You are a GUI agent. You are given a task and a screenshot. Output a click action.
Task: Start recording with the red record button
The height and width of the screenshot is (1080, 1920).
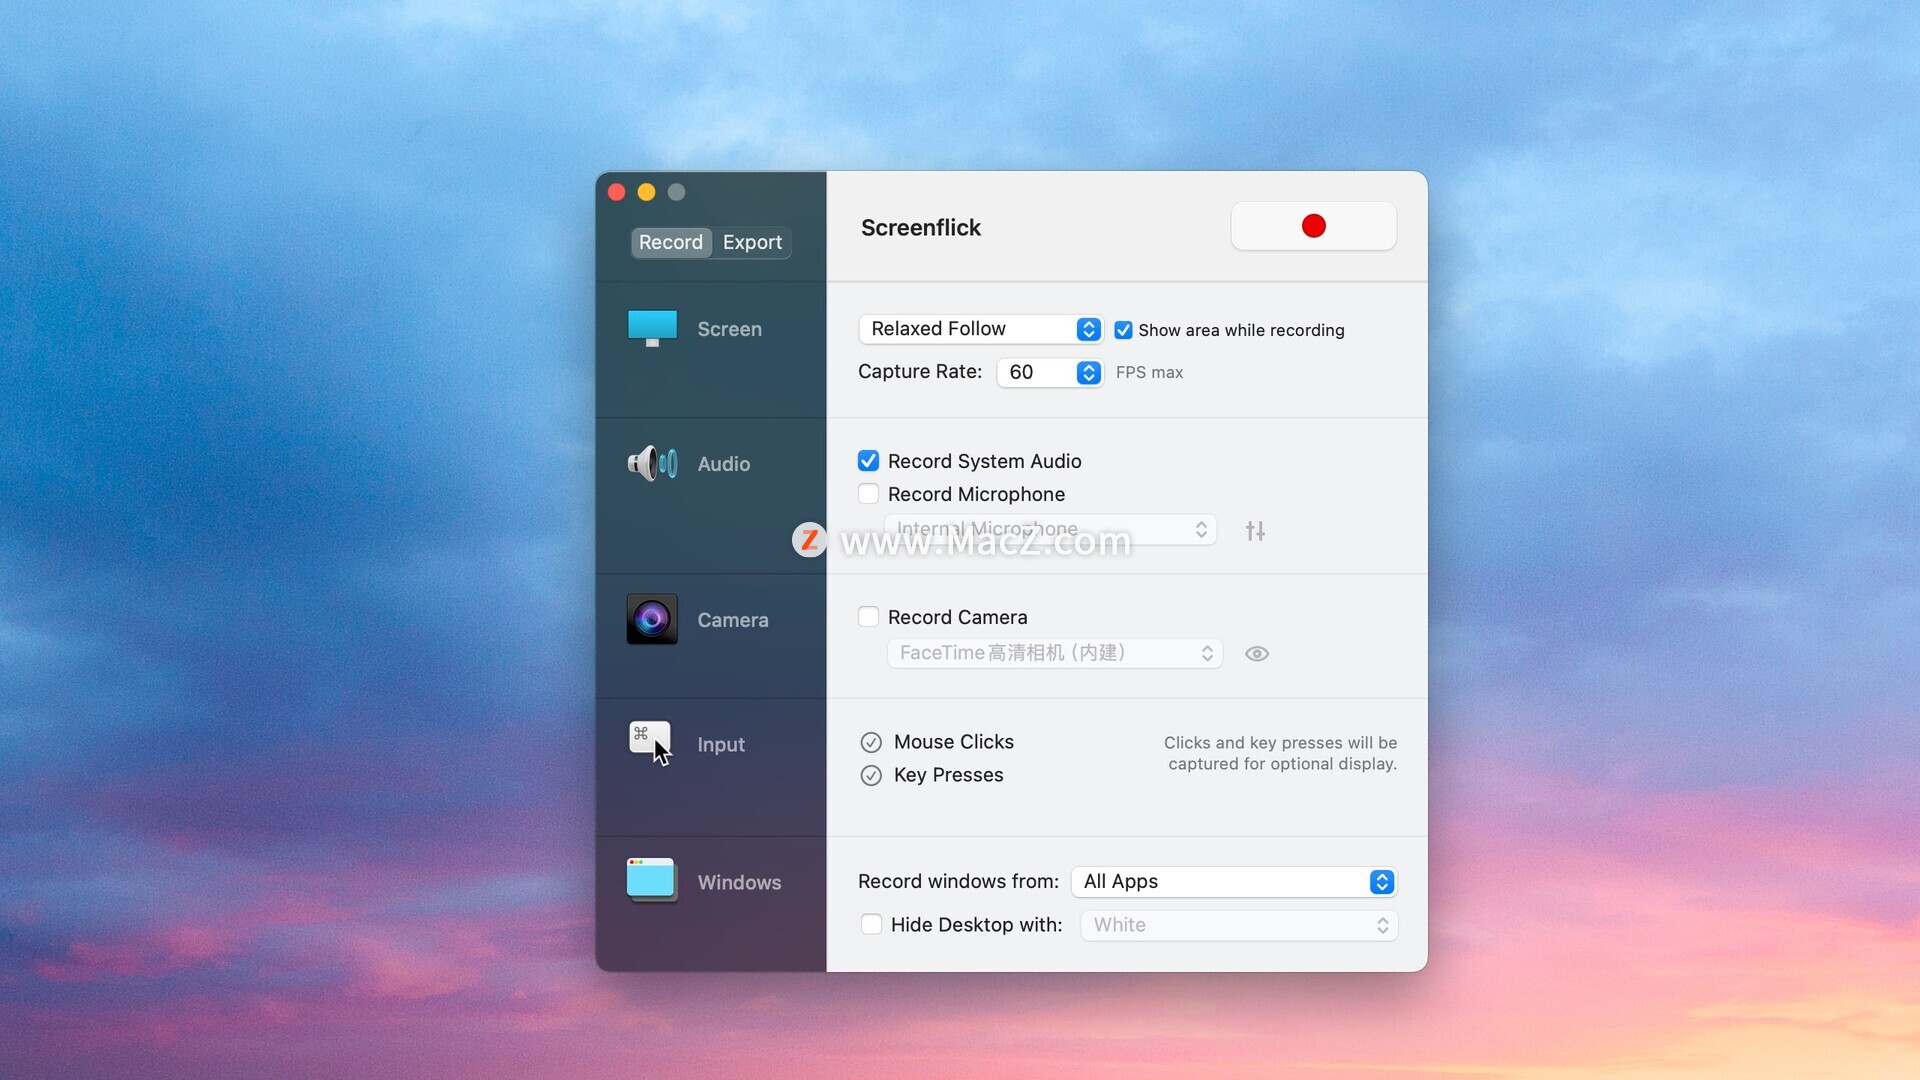tap(1313, 226)
